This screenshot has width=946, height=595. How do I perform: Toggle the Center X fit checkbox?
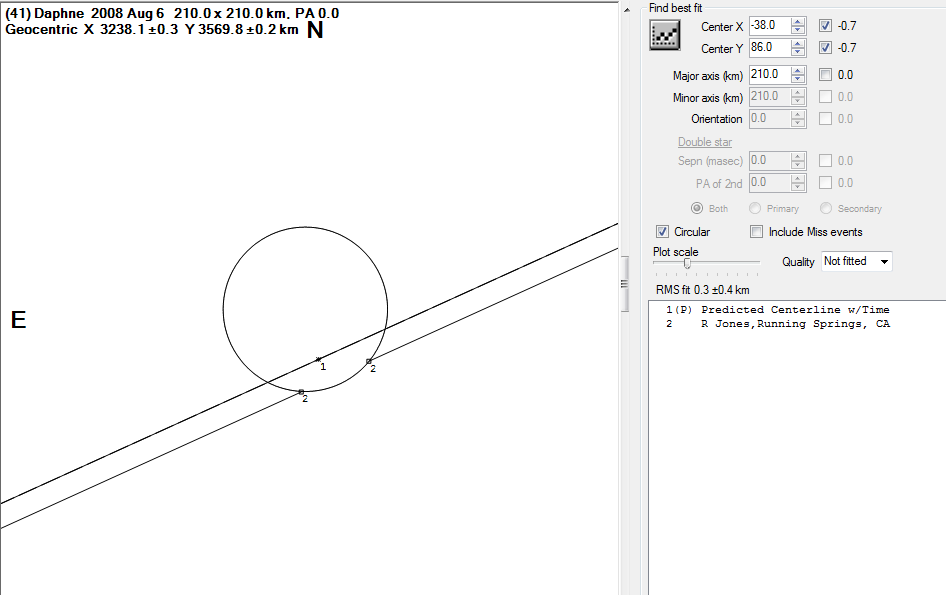coord(825,26)
